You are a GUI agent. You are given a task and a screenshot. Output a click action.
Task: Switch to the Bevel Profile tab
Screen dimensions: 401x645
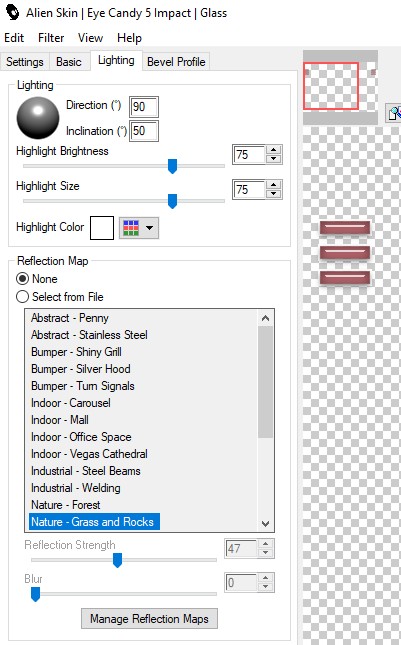pos(176,62)
